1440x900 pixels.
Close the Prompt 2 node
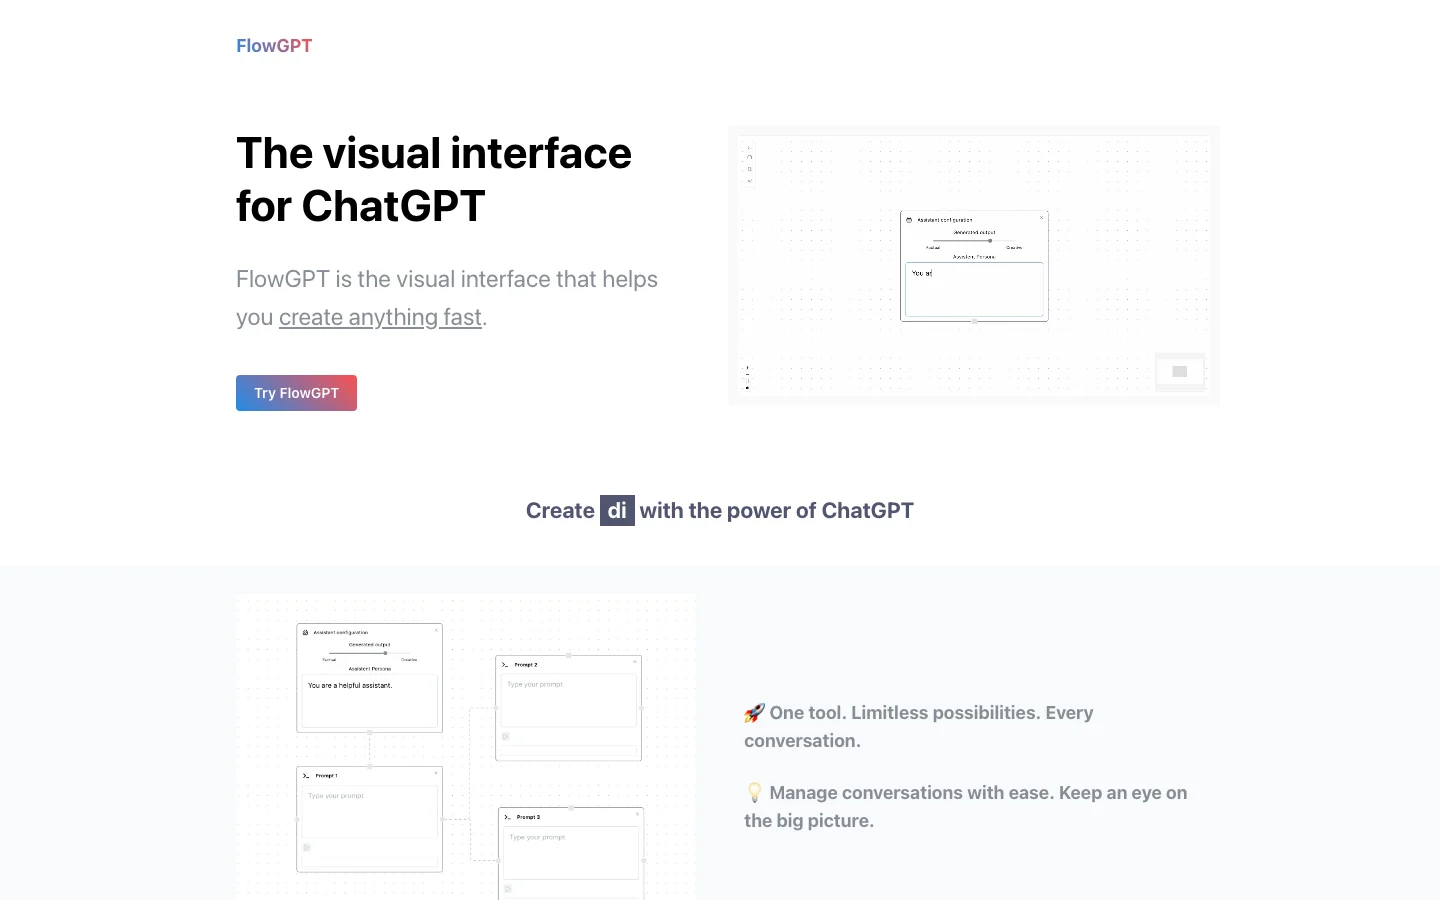[635, 662]
